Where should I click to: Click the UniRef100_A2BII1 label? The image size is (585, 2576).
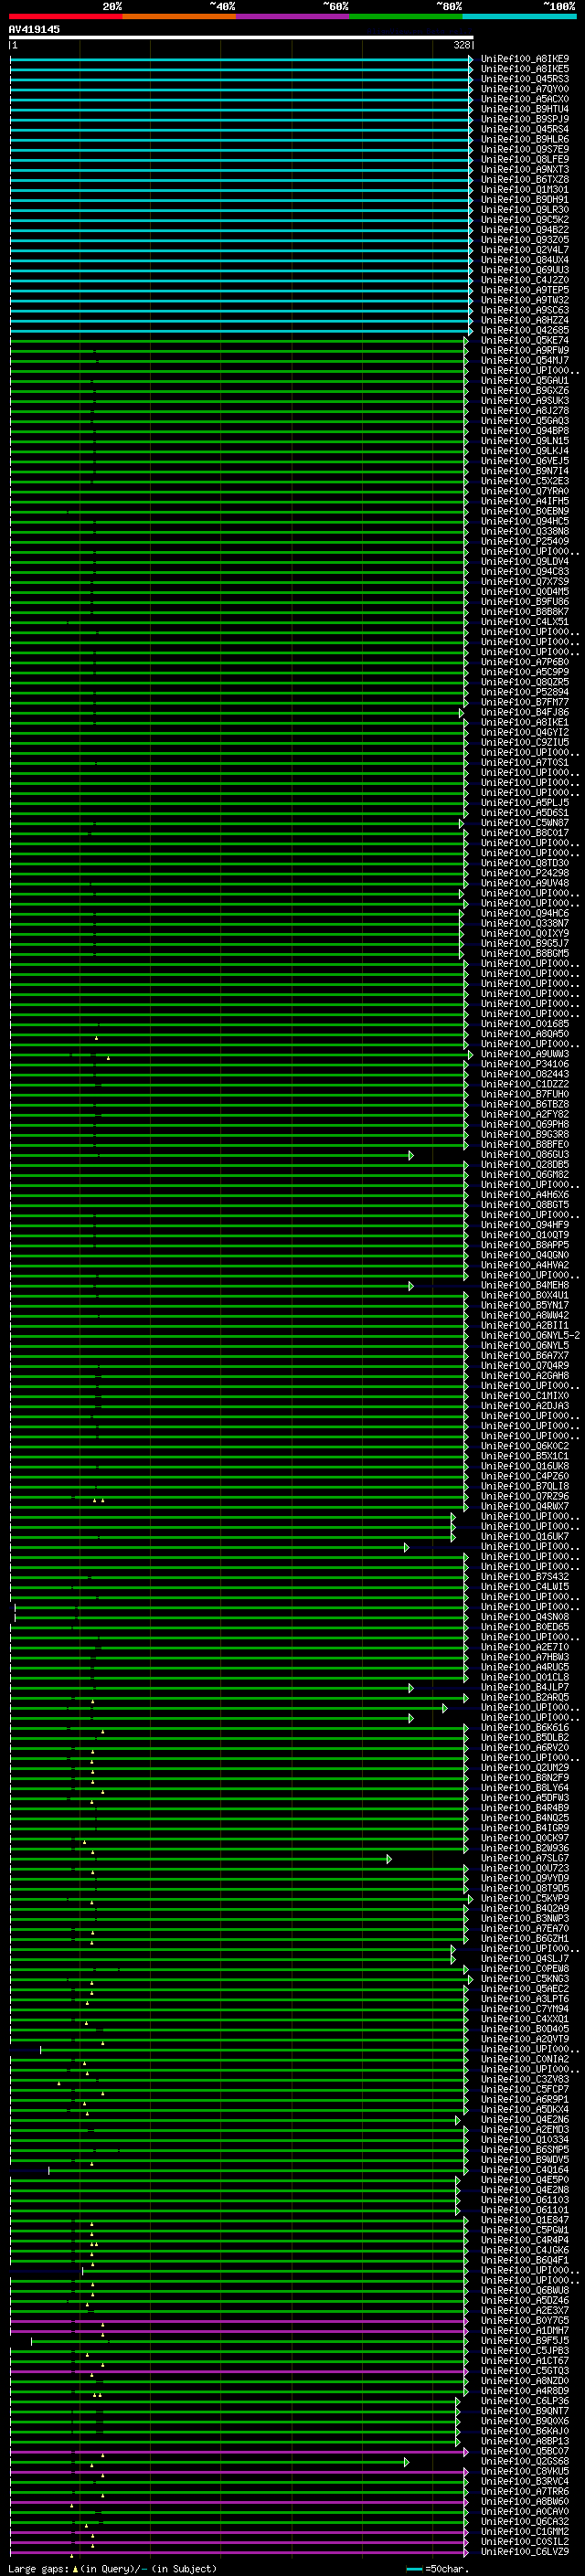(525, 1326)
